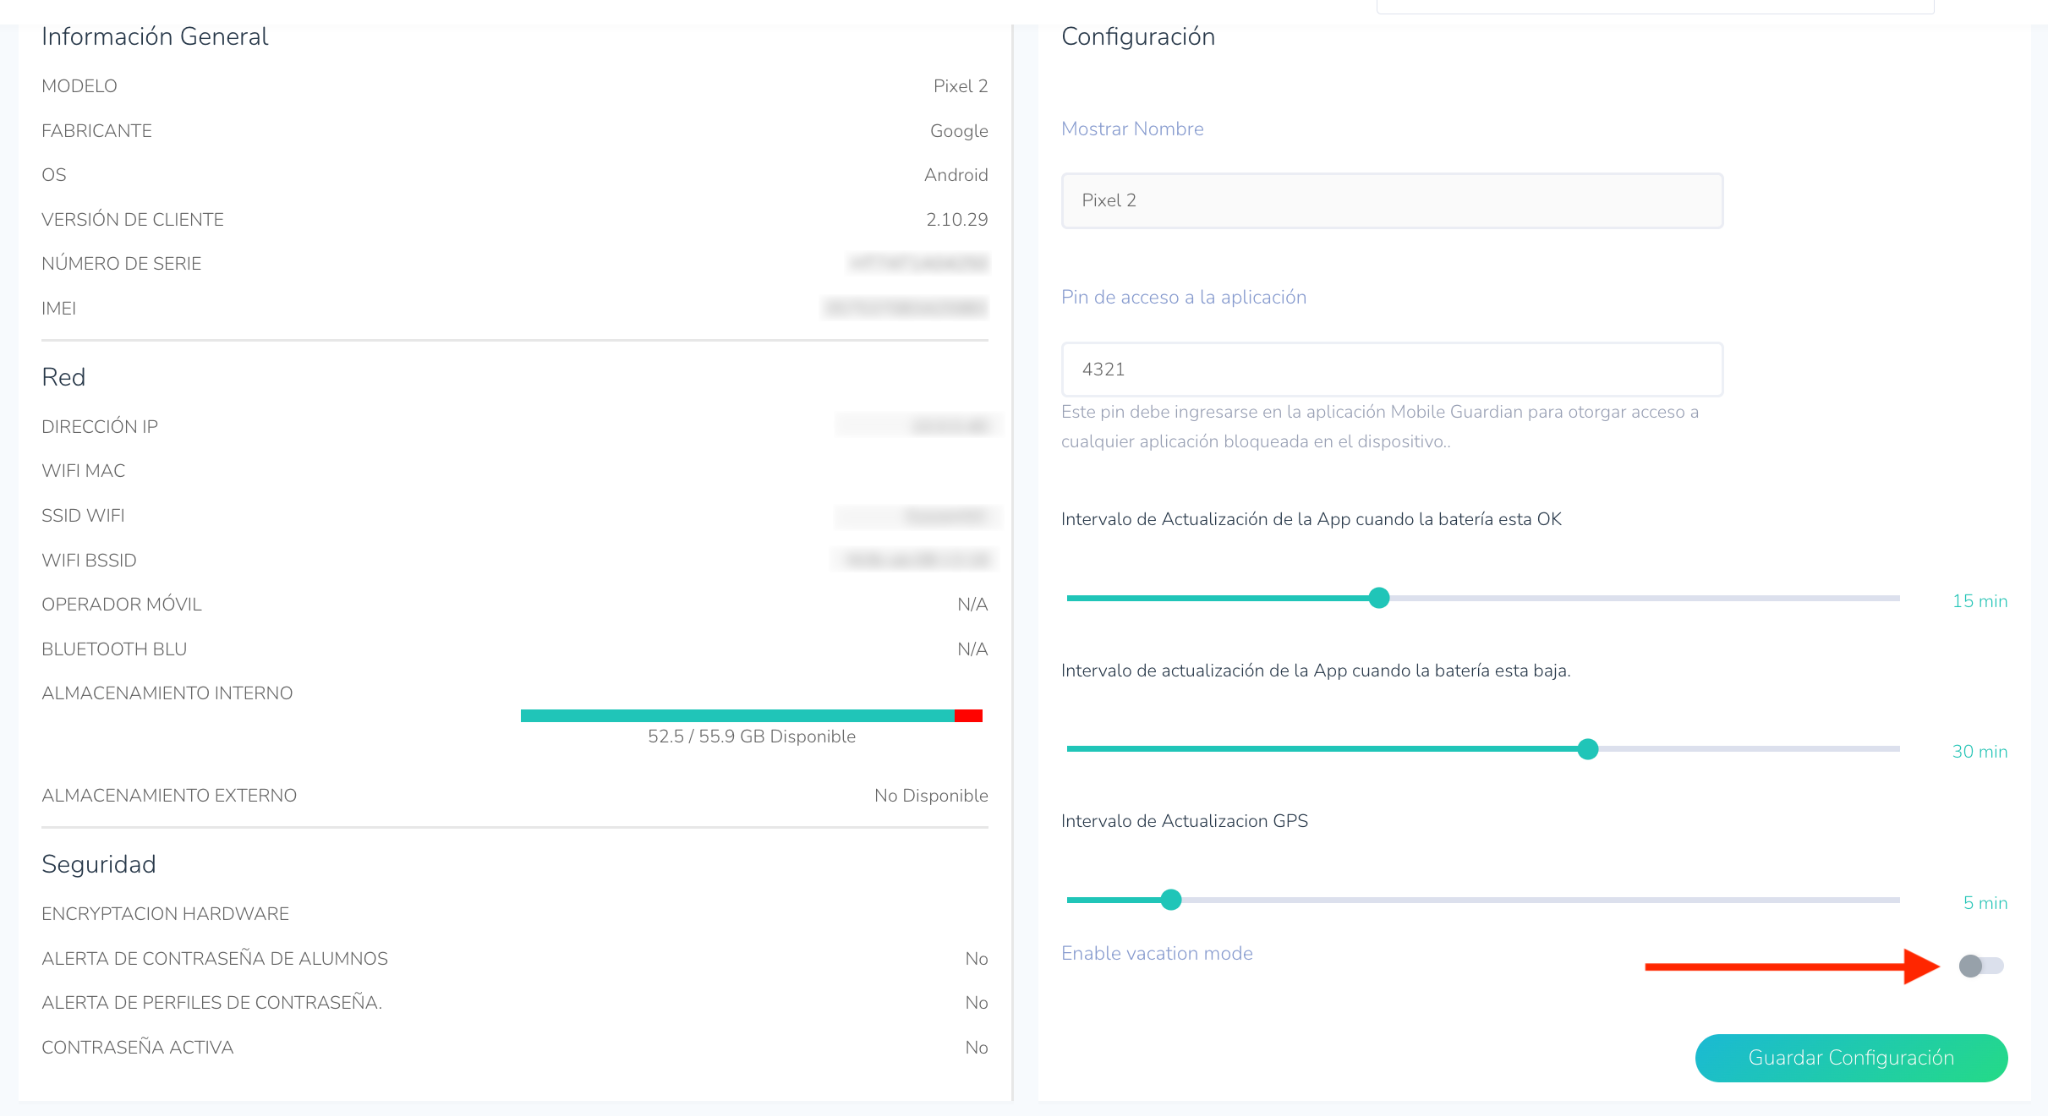
Task: Click the blurred serial number value
Action: click(x=918, y=264)
